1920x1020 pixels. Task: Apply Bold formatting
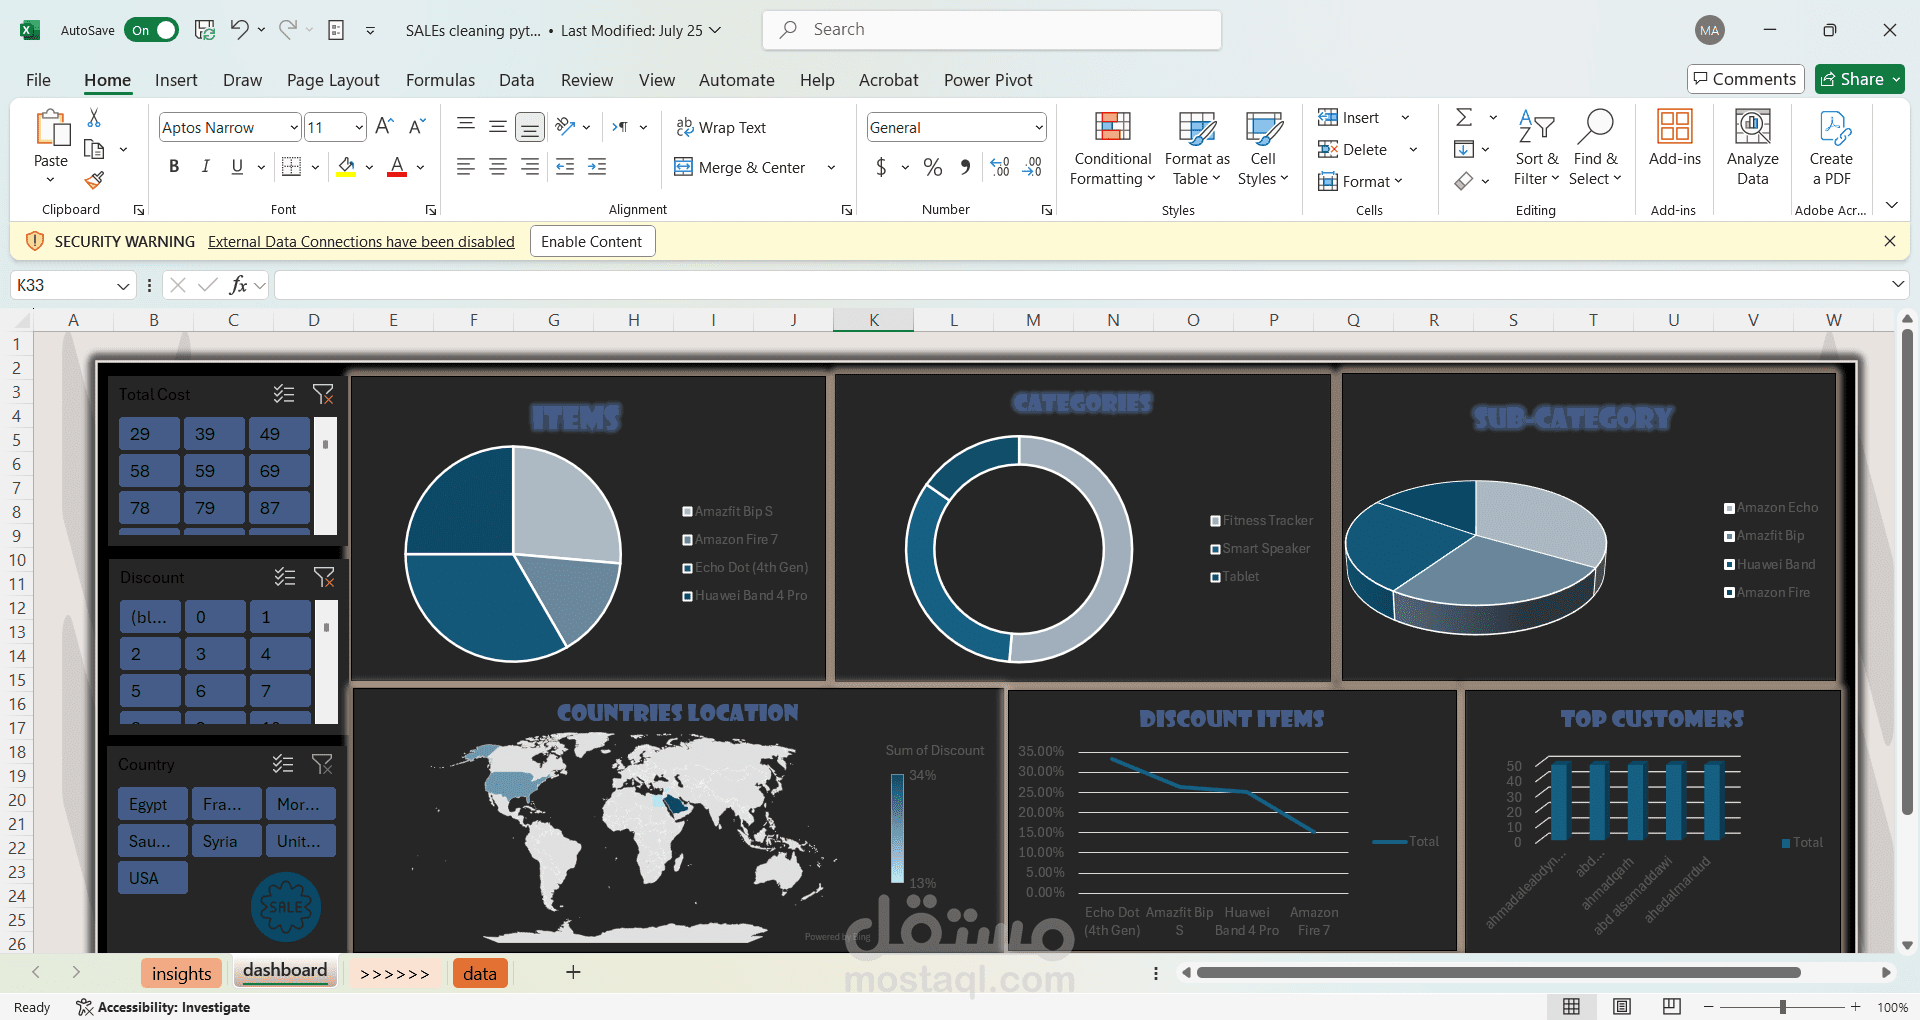(x=174, y=167)
